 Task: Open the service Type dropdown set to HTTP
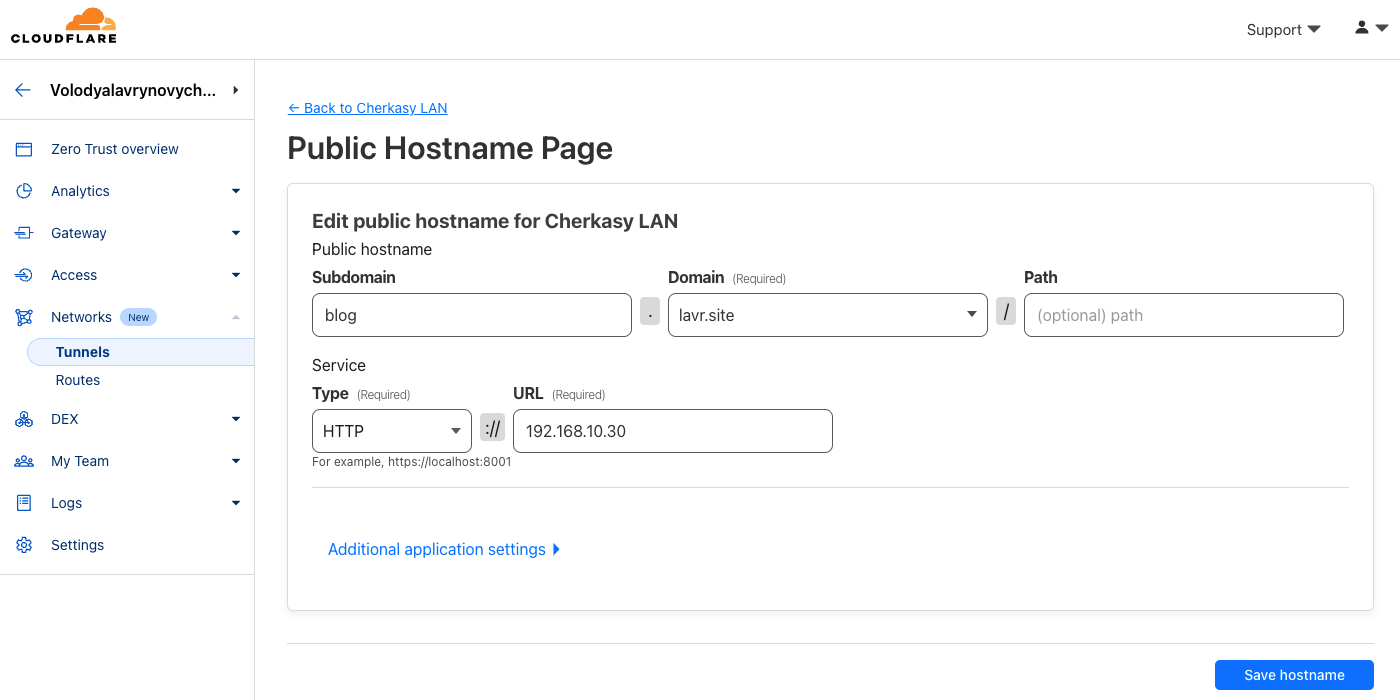click(391, 431)
